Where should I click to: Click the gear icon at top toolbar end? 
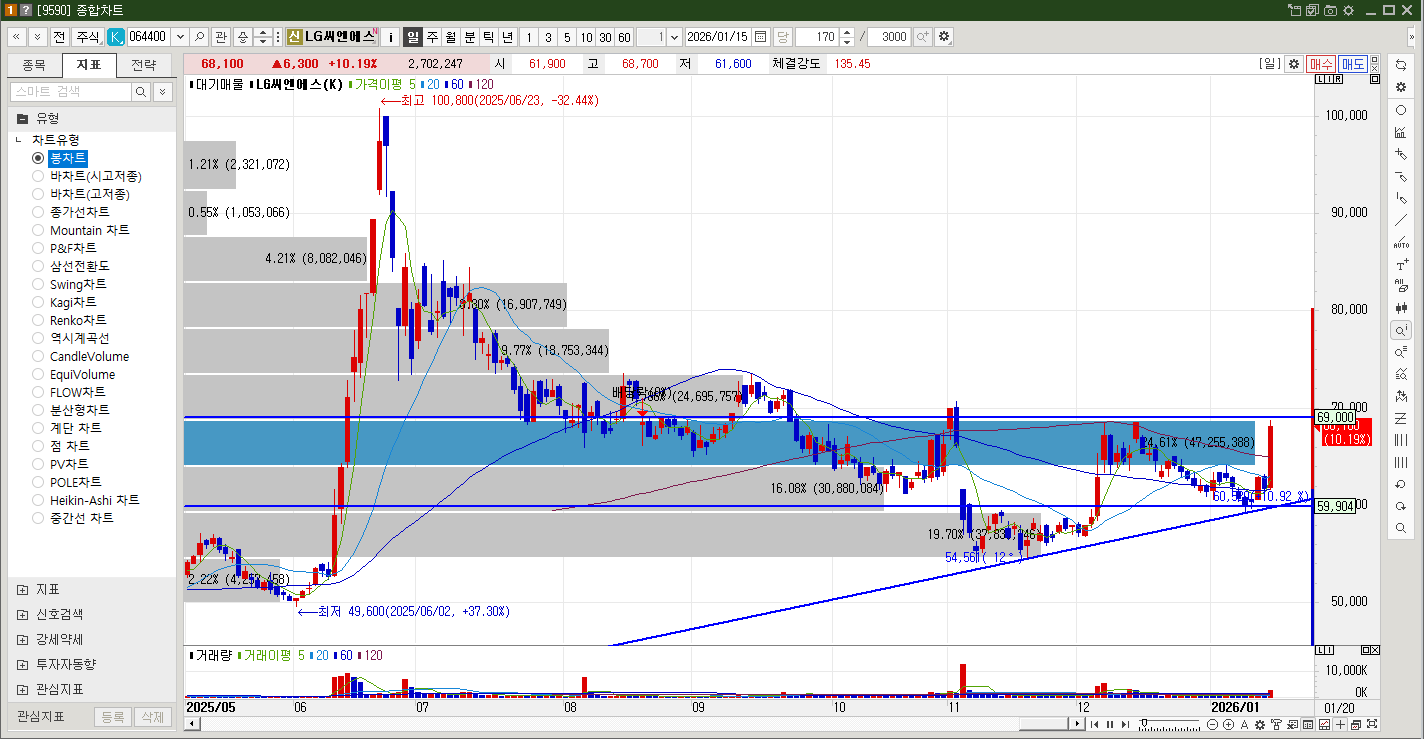944,37
